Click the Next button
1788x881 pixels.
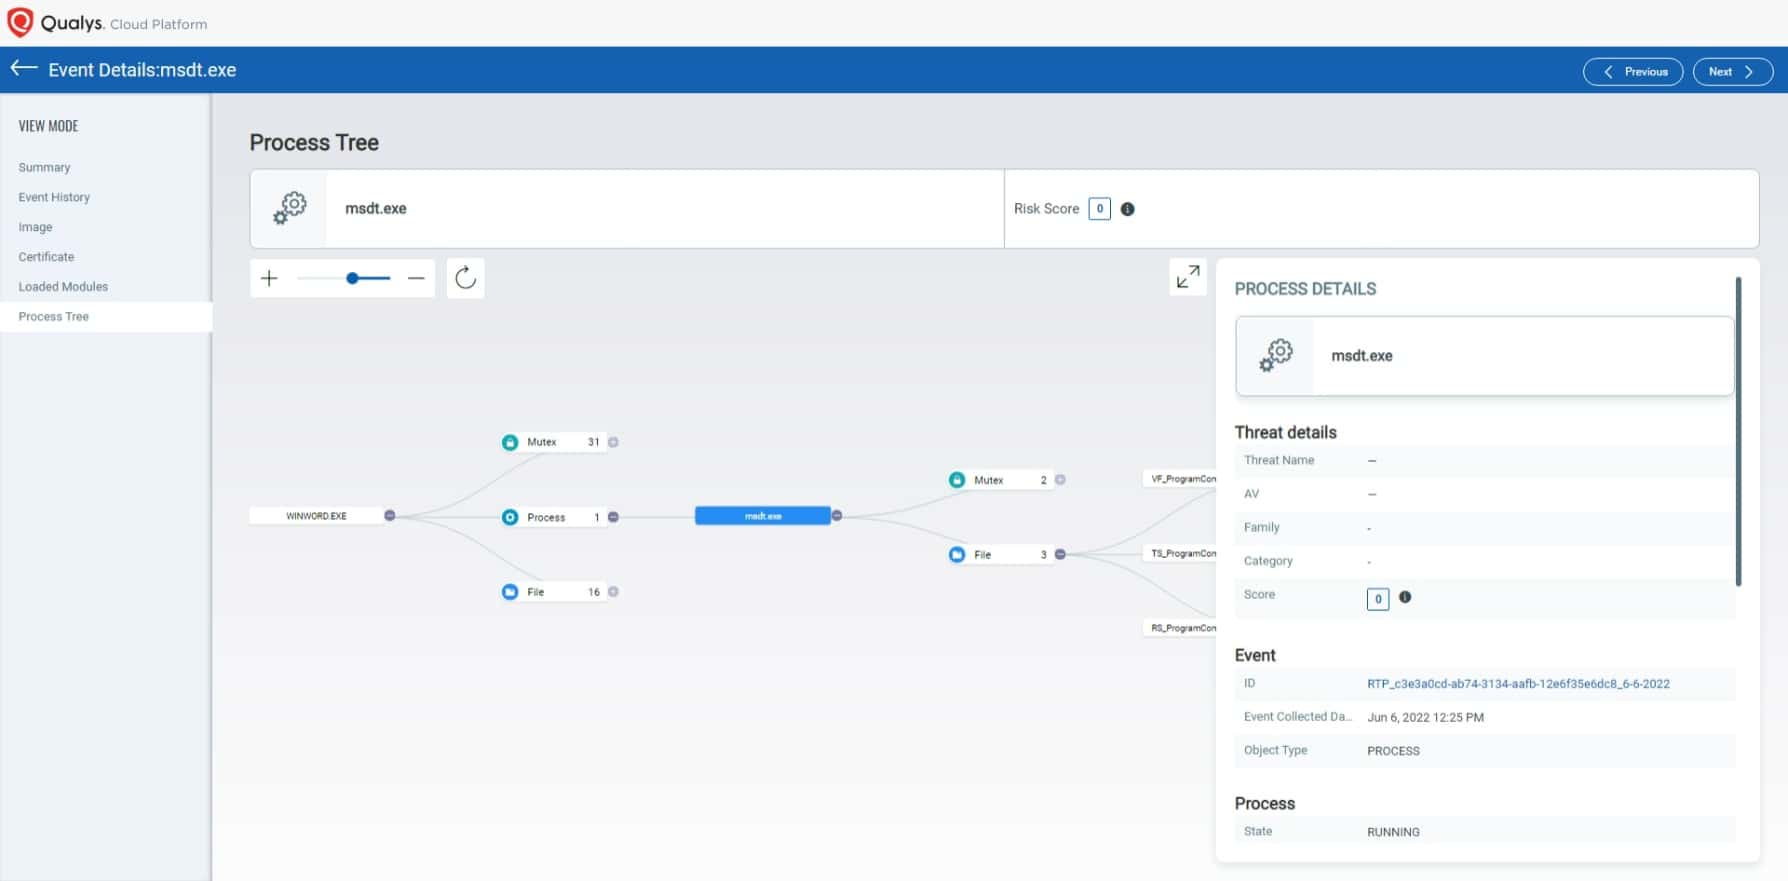coord(1733,72)
